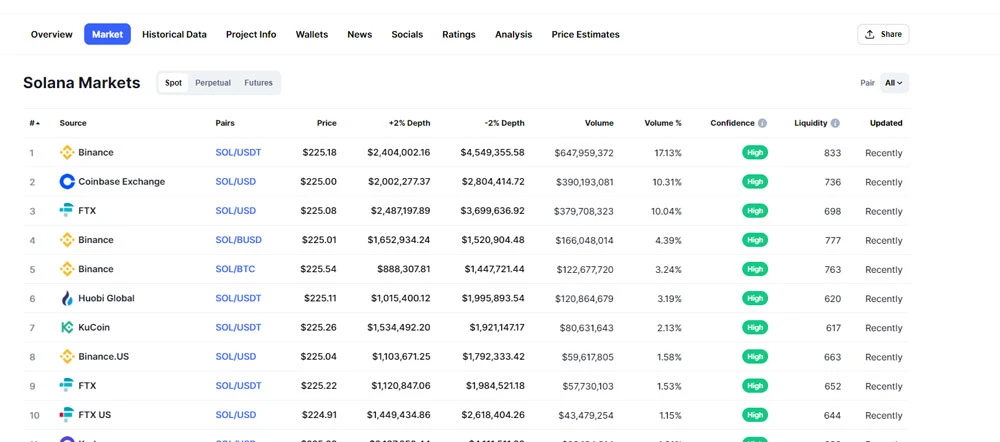Viewport: 1000px width, 442px height.
Task: Click the Coinbase Exchange logo icon
Action: click(67, 182)
